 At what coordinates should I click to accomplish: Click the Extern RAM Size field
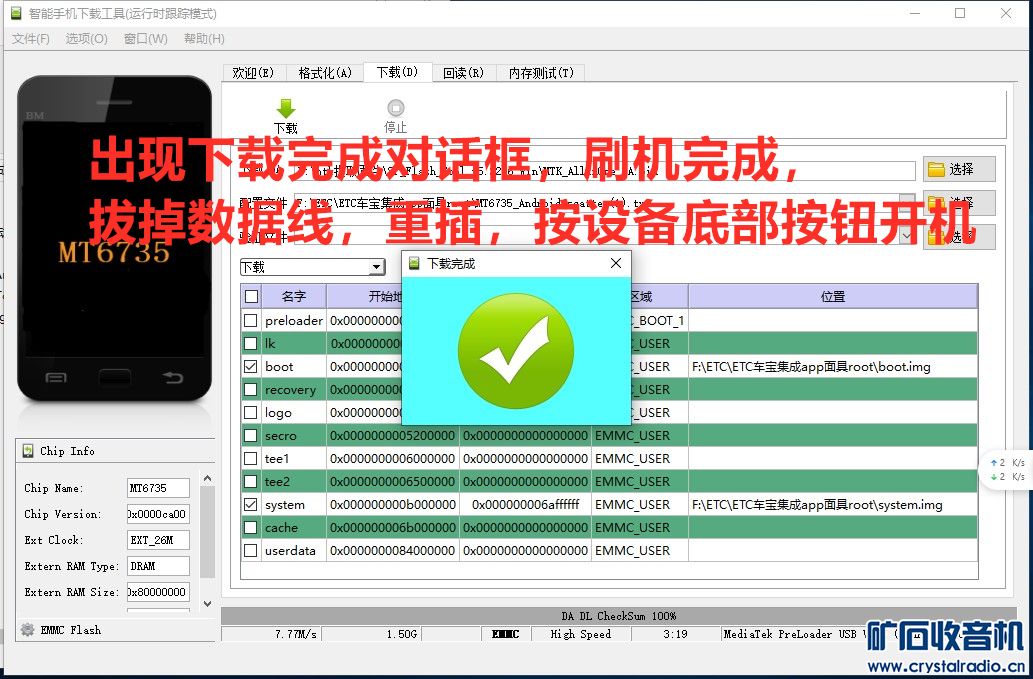[x=158, y=592]
